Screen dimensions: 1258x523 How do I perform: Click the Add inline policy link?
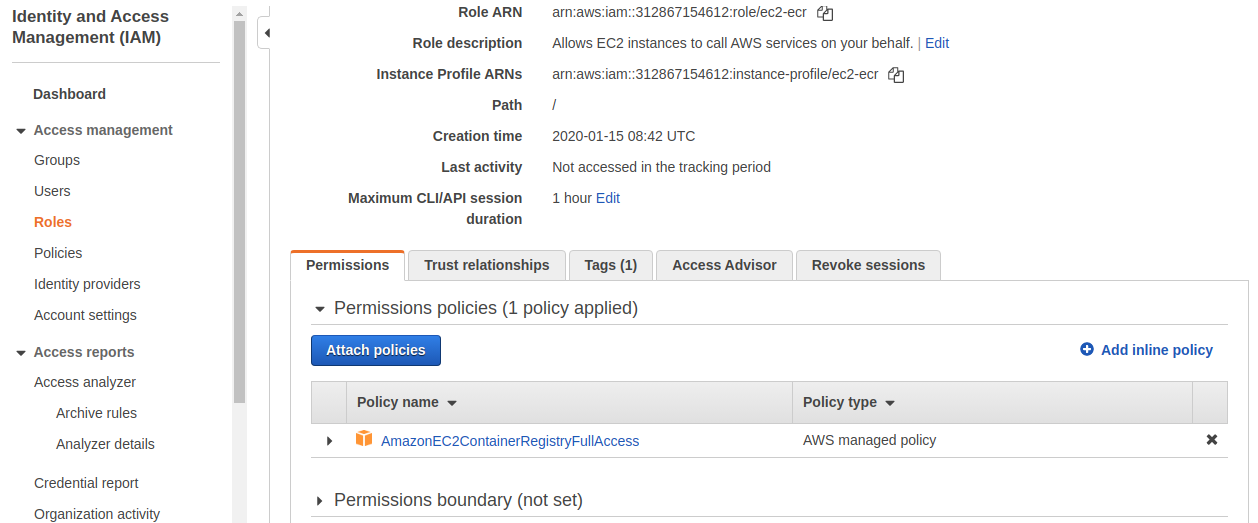point(1157,350)
